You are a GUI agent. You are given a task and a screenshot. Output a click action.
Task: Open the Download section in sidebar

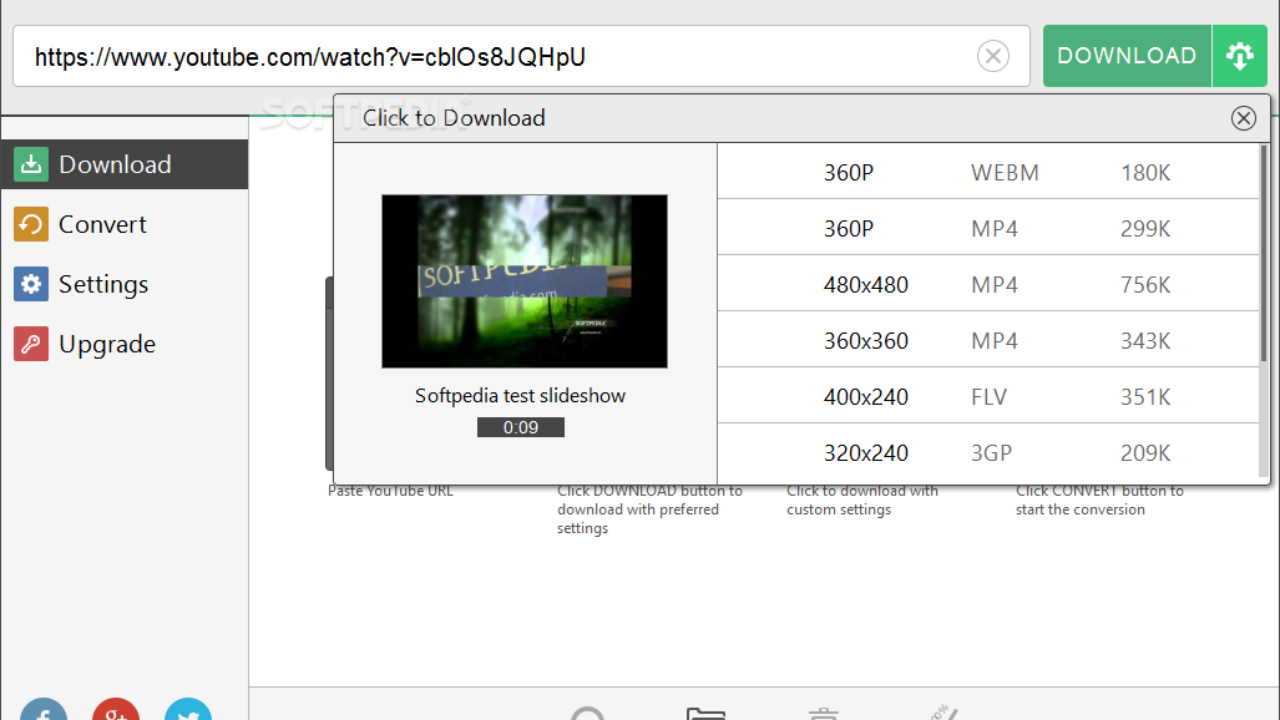tap(124, 164)
